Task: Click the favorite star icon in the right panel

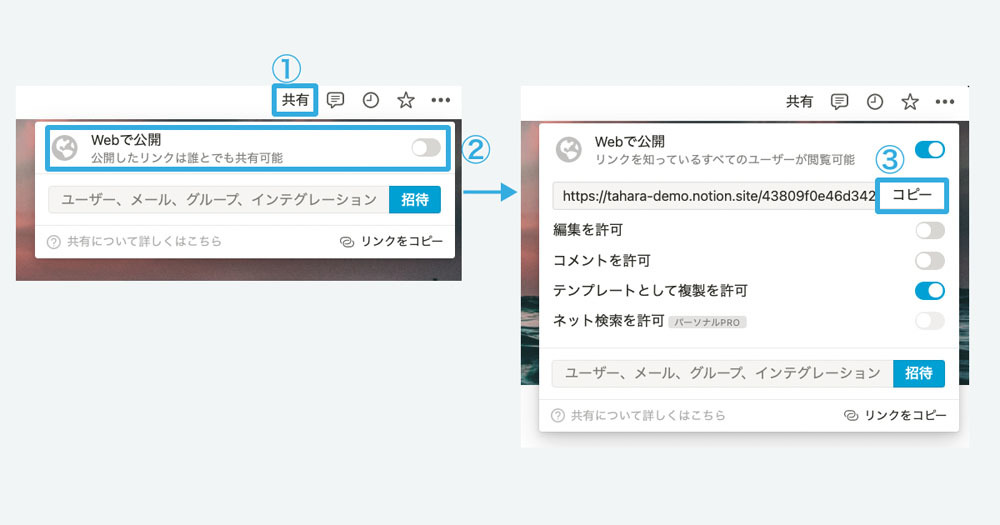Action: point(909,101)
